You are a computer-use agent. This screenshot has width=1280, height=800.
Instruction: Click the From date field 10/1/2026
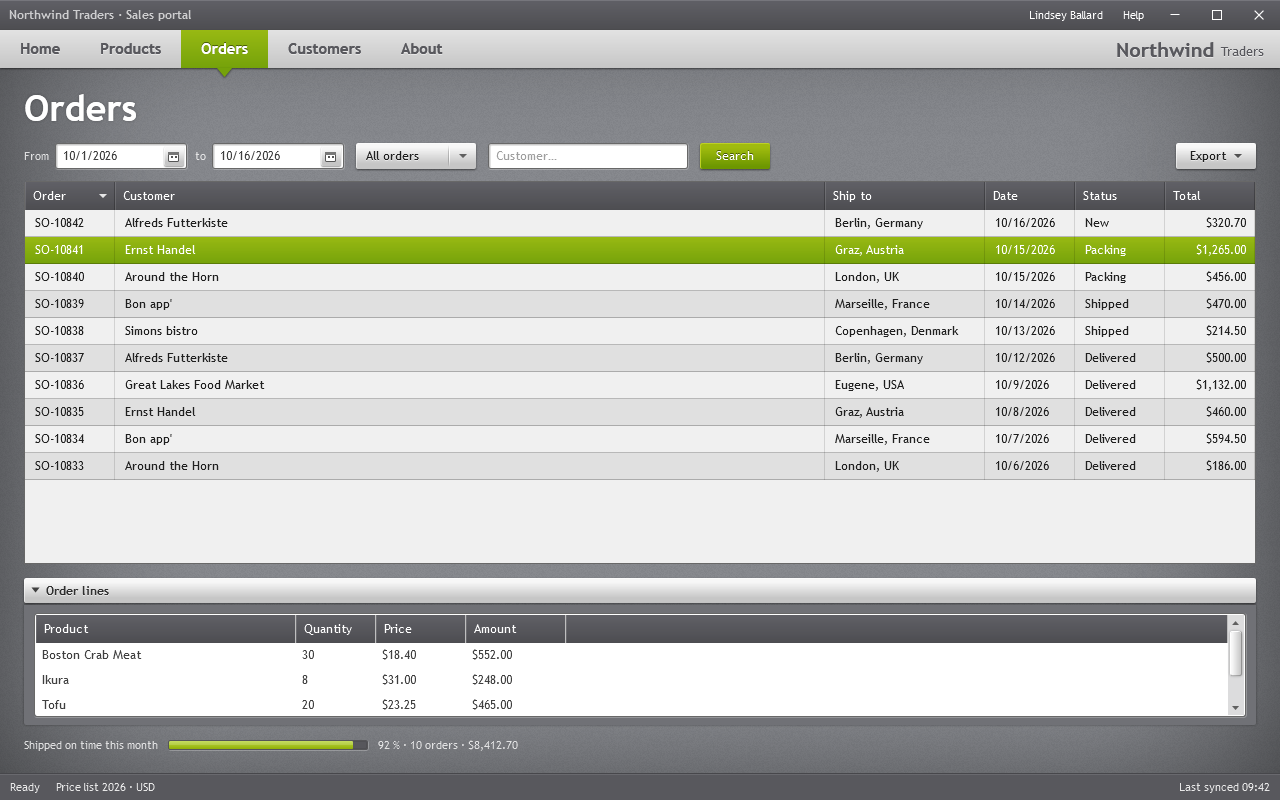pos(110,156)
